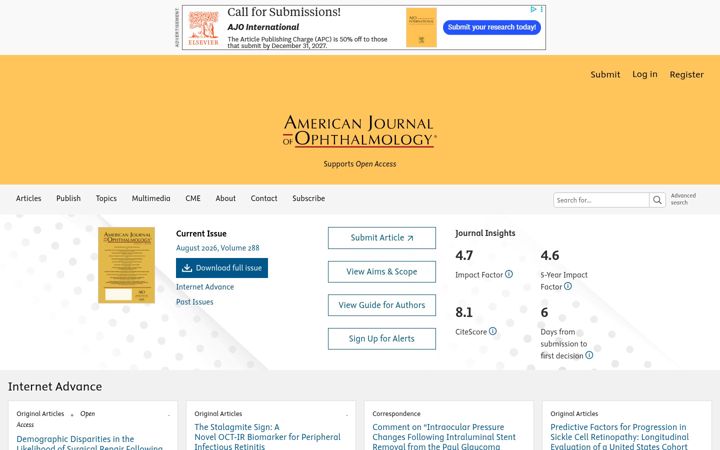Click Supports Open Access text
The height and width of the screenshot is (450, 720).
(360, 164)
